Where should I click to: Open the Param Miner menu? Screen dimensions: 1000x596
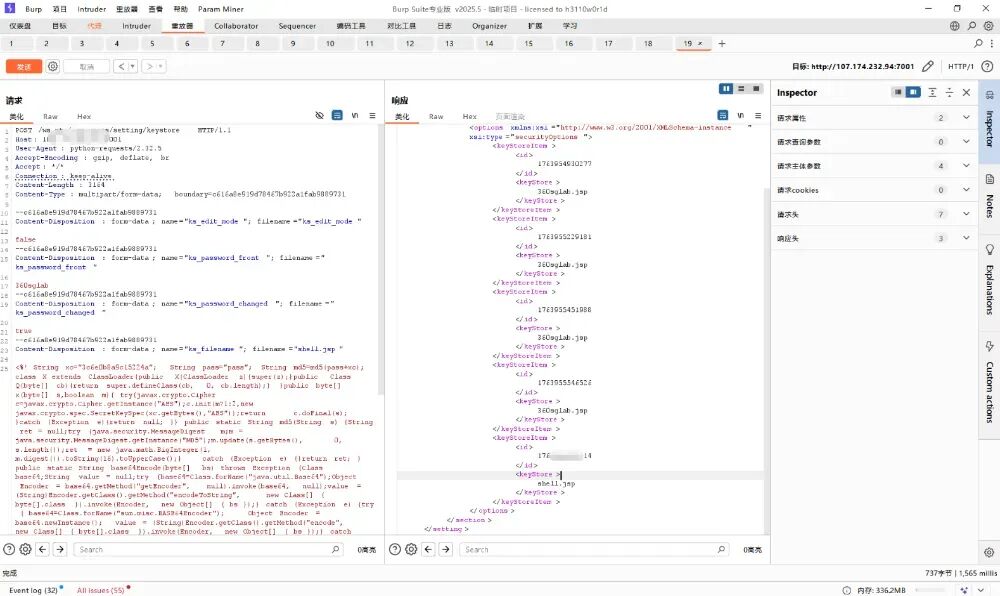[x=221, y=9]
